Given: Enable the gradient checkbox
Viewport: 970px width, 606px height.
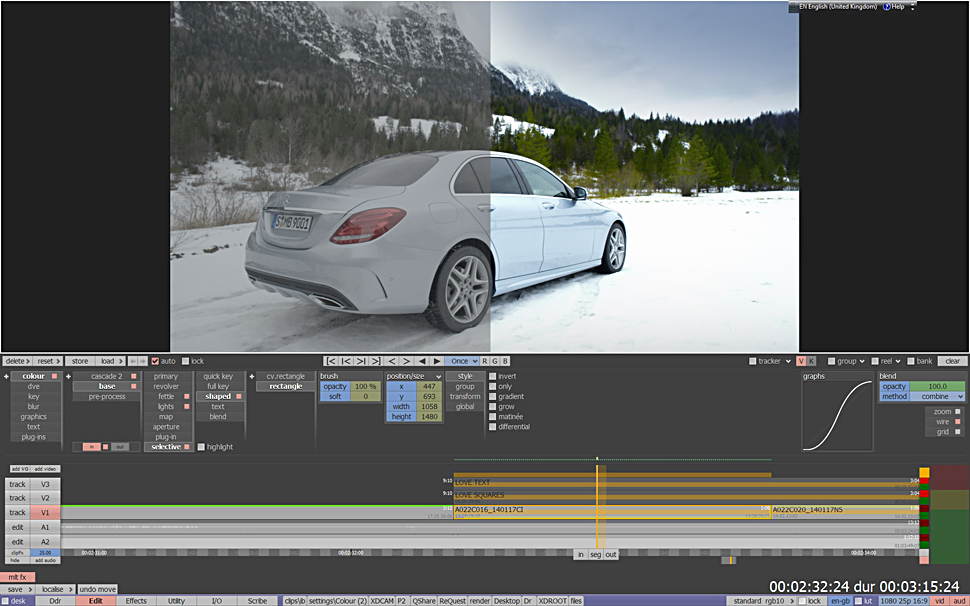Looking at the screenshot, I should point(493,397).
